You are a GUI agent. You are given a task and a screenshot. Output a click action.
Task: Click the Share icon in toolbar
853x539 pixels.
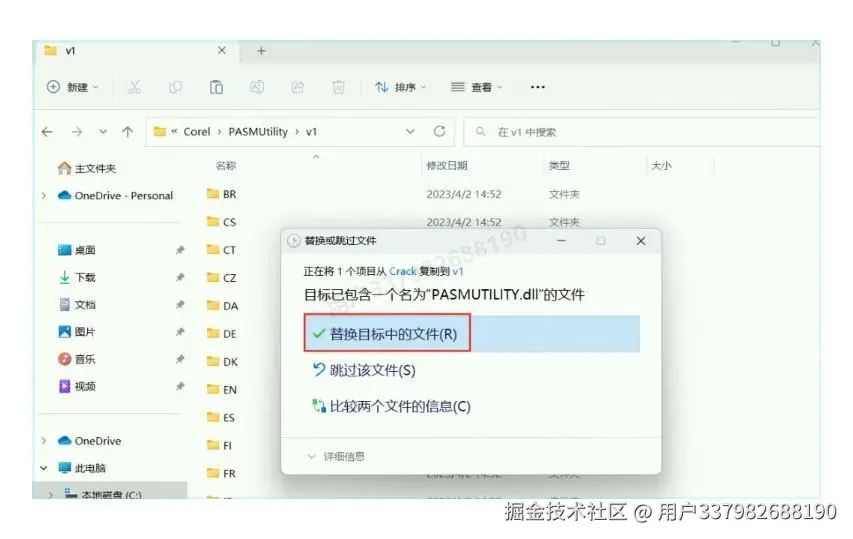click(x=298, y=87)
